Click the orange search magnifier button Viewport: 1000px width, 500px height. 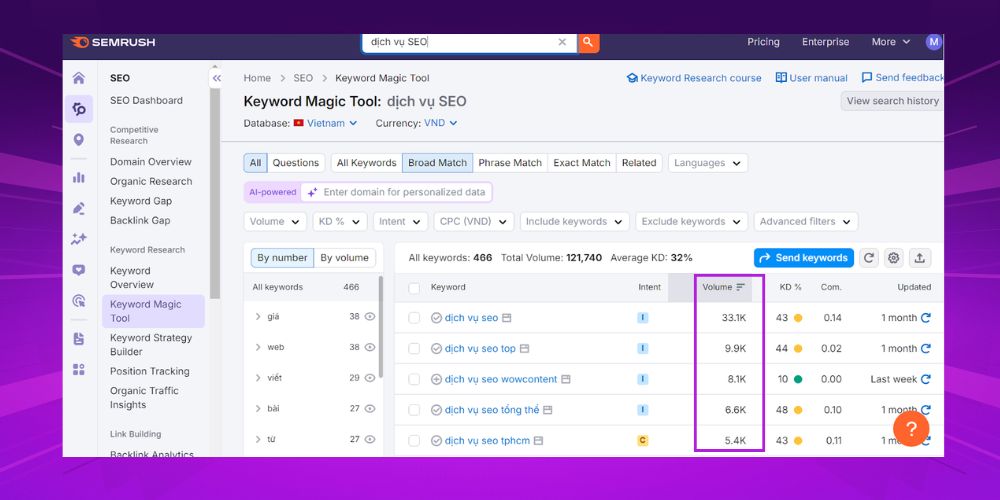588,42
